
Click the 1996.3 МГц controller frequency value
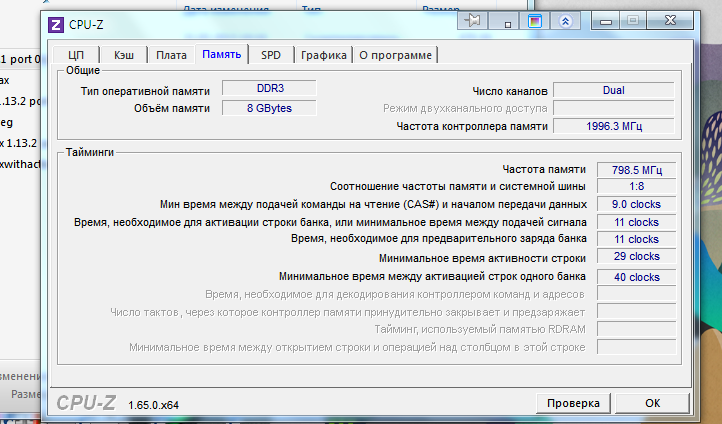pyautogui.click(x=614, y=126)
